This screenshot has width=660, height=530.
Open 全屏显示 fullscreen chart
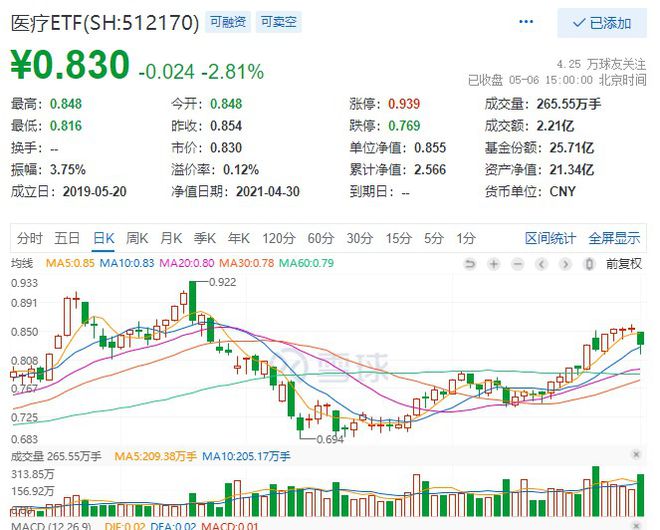614,238
